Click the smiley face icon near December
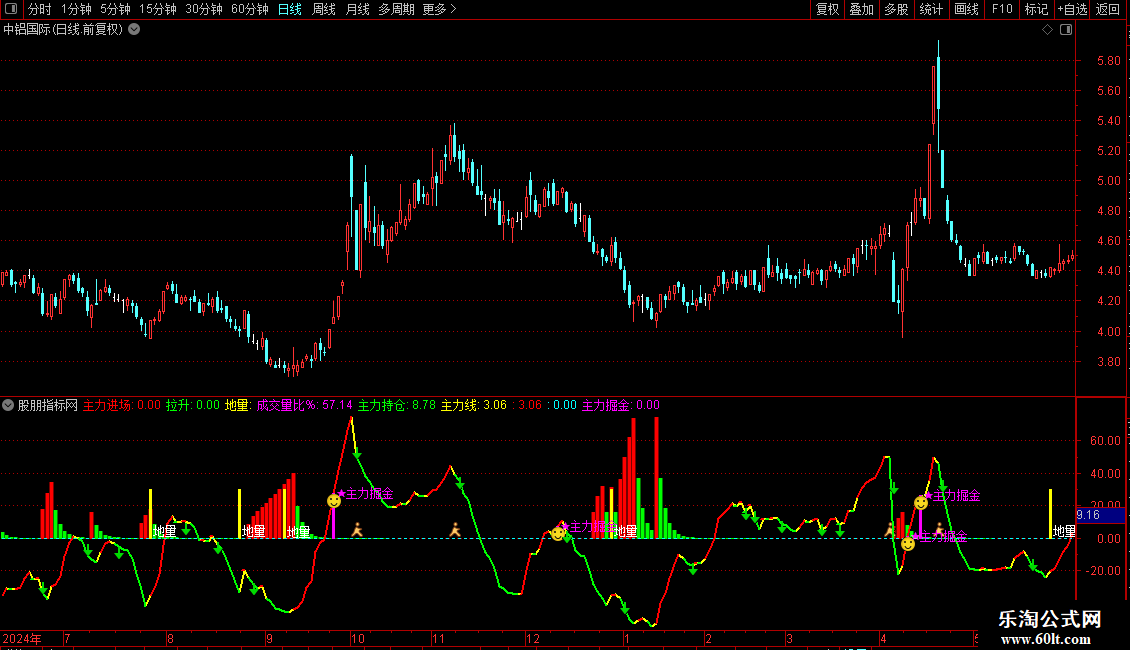The width and height of the screenshot is (1130, 650). point(558,534)
